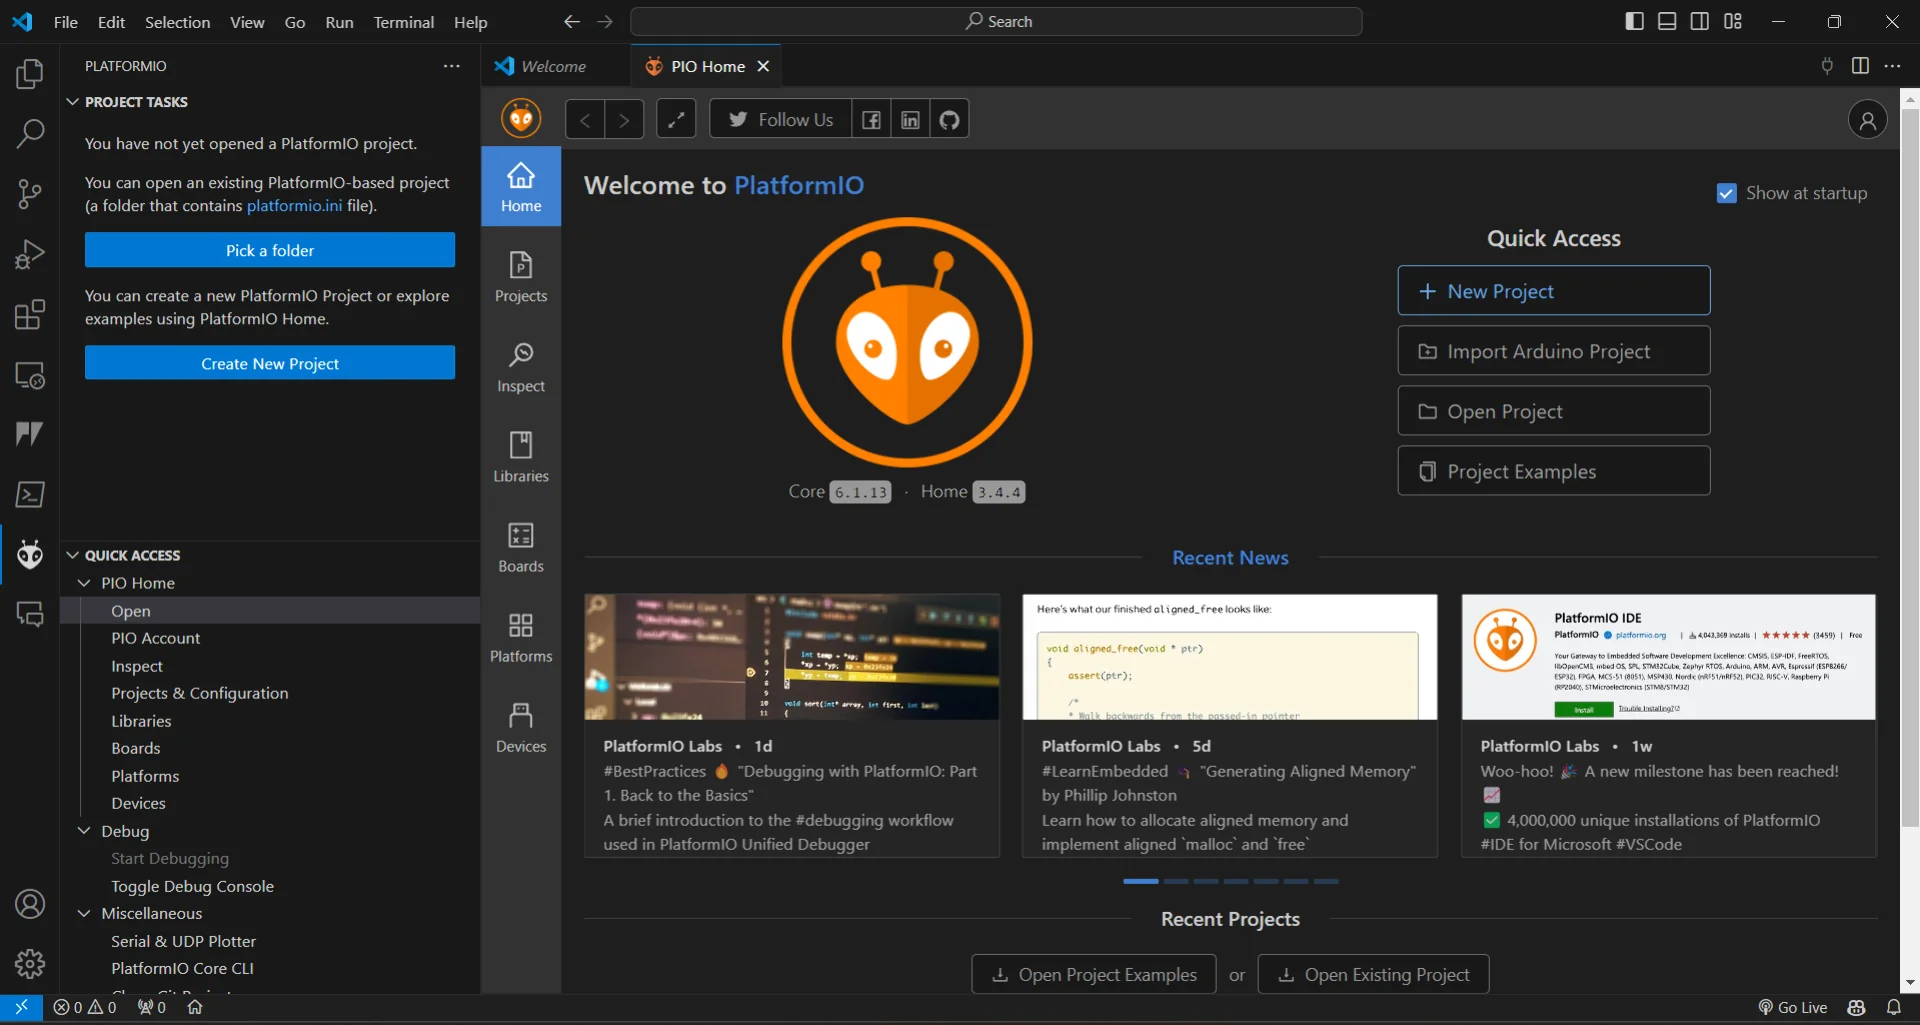1920x1025 pixels.
Task: Open the Boards section in PIO Home
Action: click(521, 547)
